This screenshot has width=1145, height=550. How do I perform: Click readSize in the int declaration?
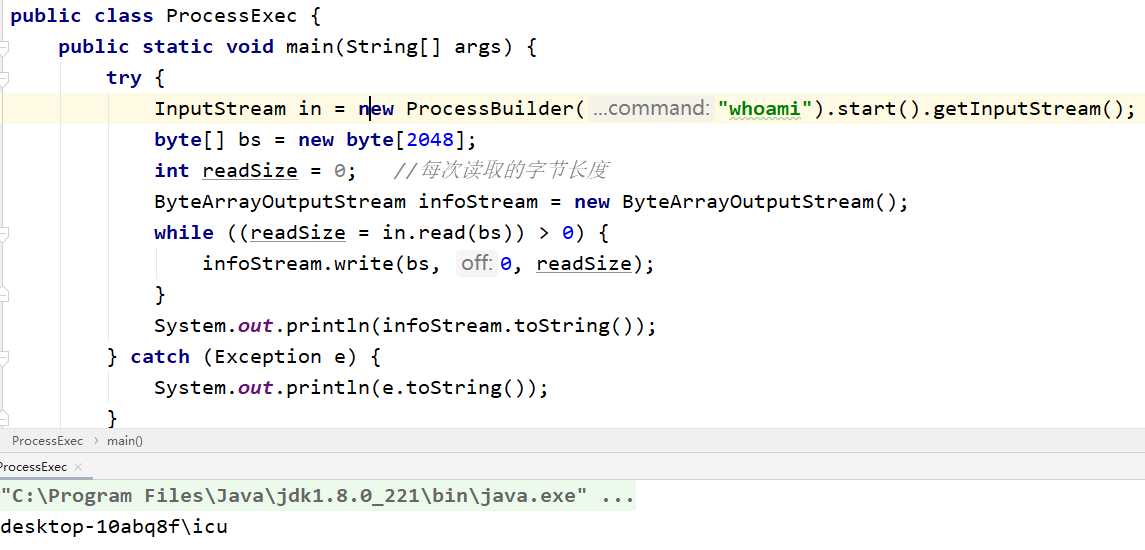coord(250,171)
